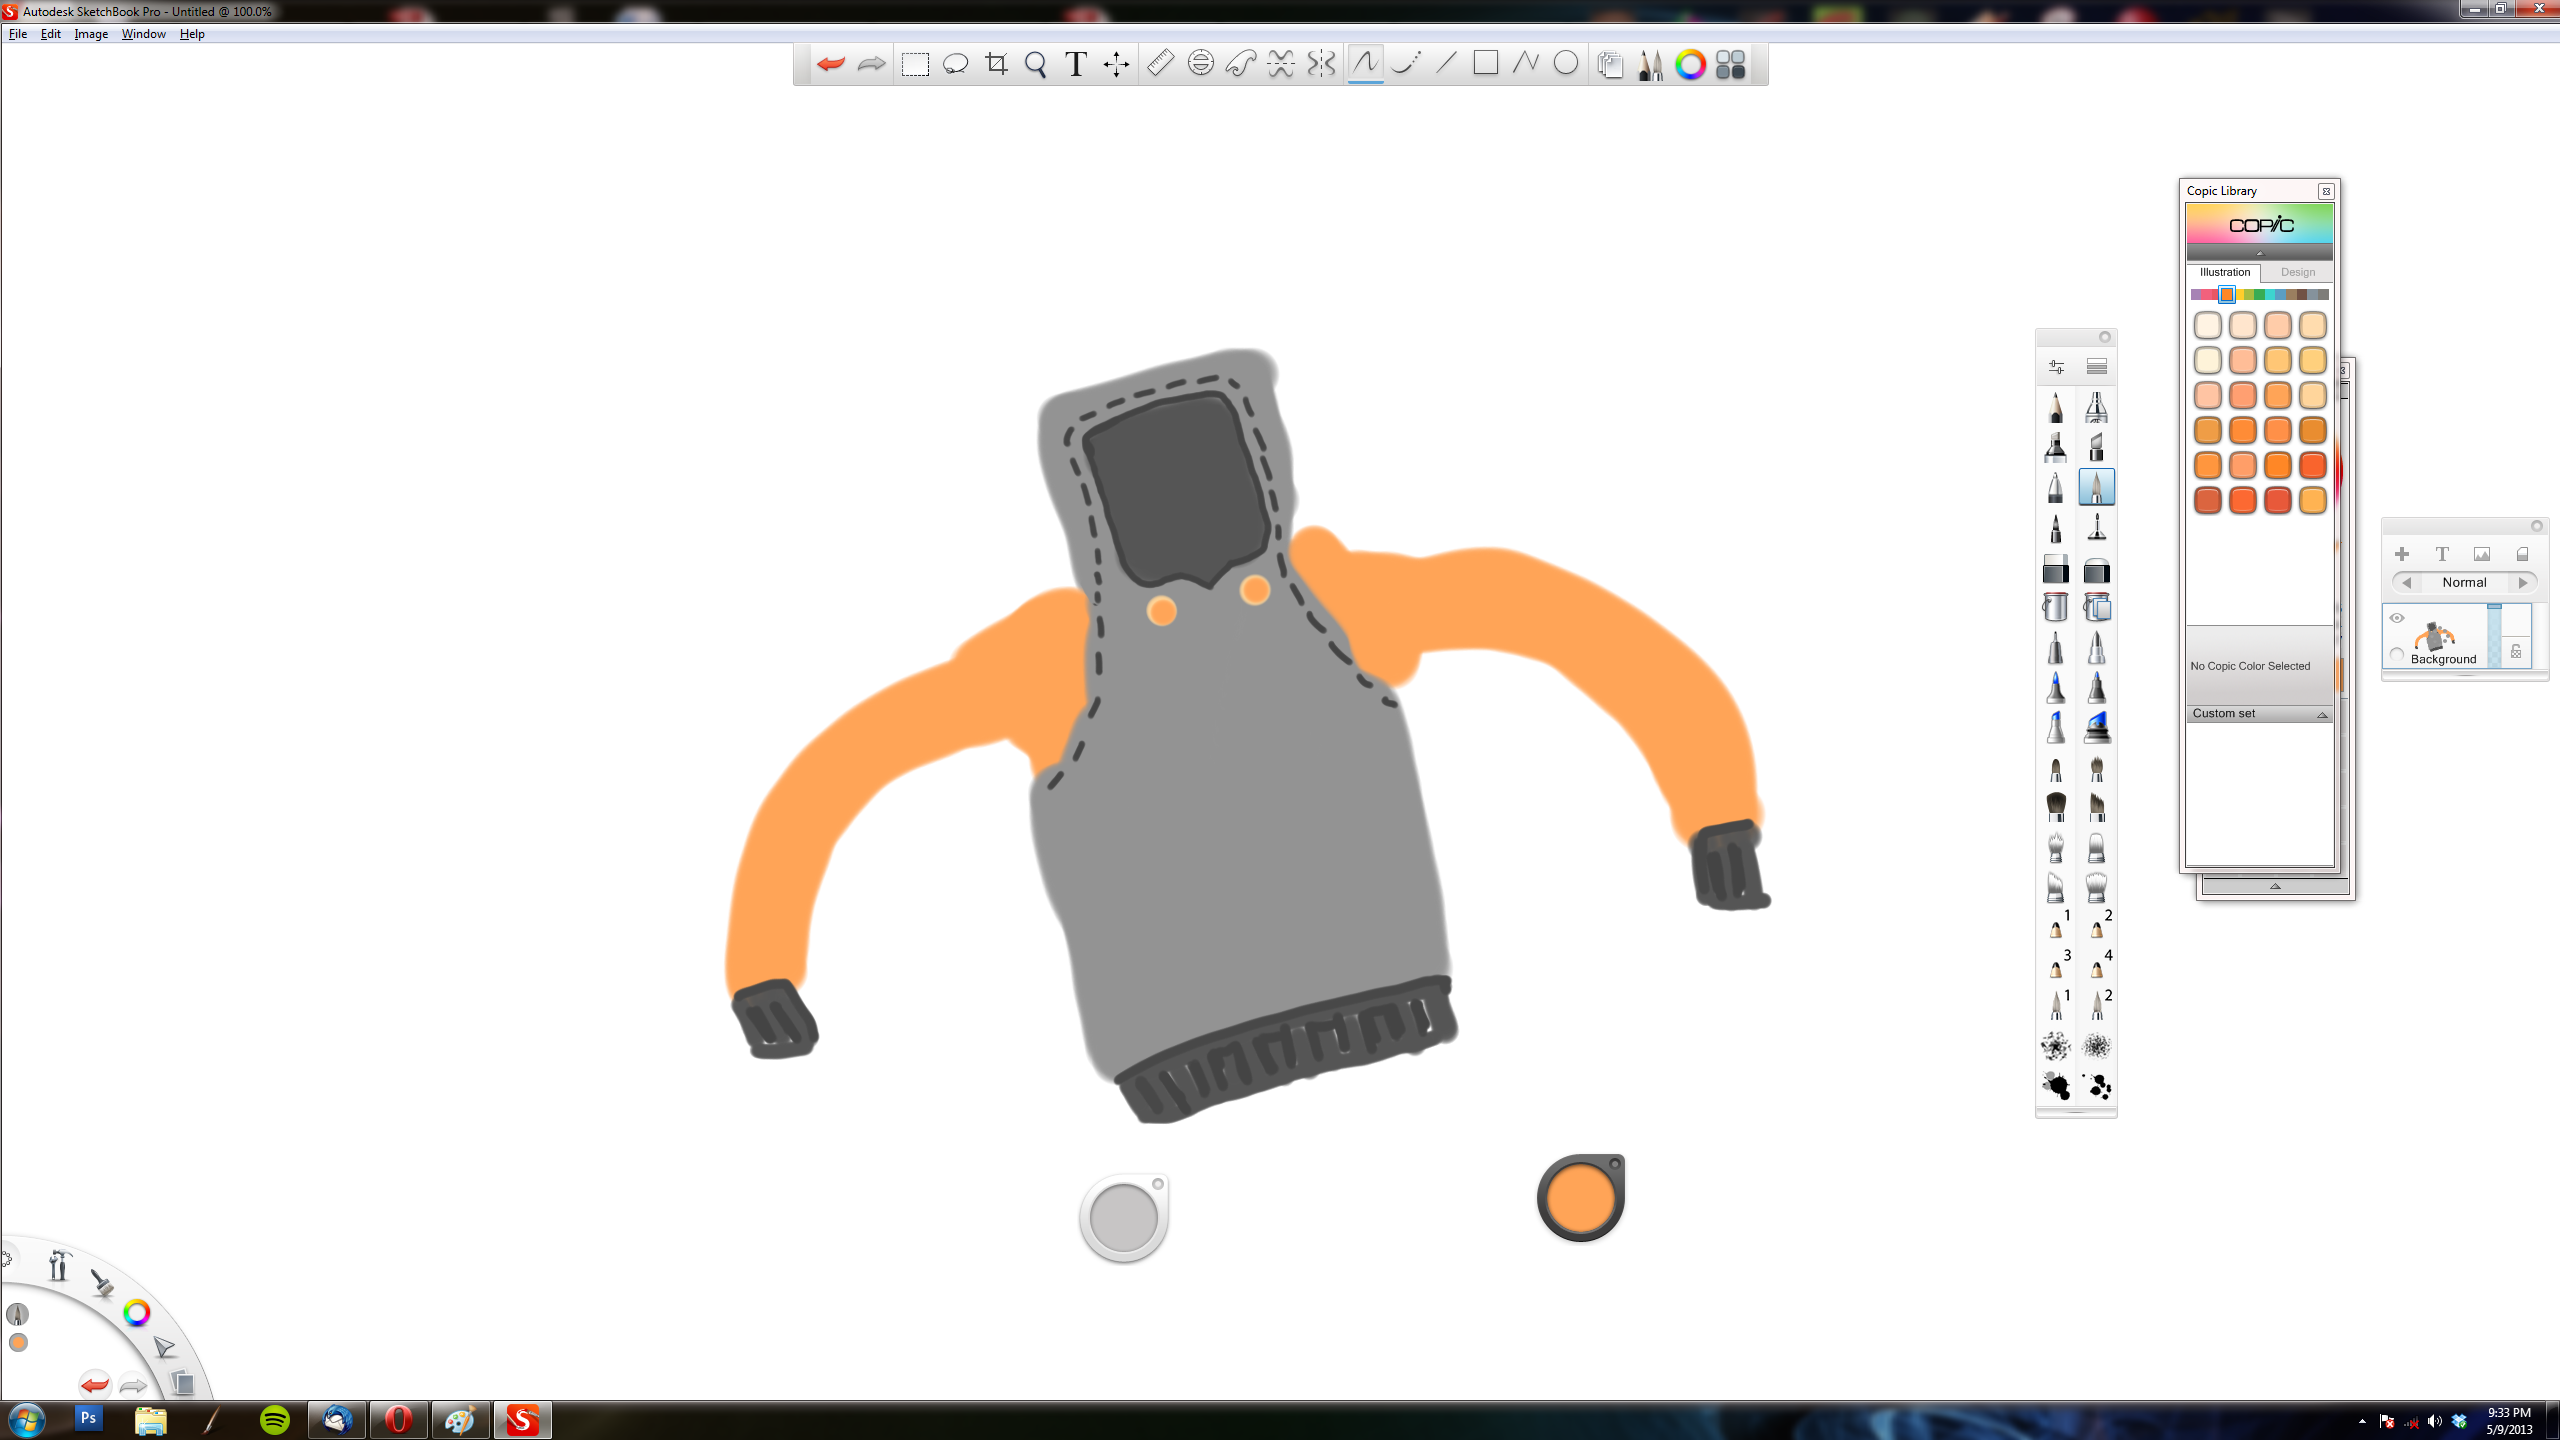2560x1440 pixels.
Task: Activate the Zoom magnifier tool
Action: 1035,64
